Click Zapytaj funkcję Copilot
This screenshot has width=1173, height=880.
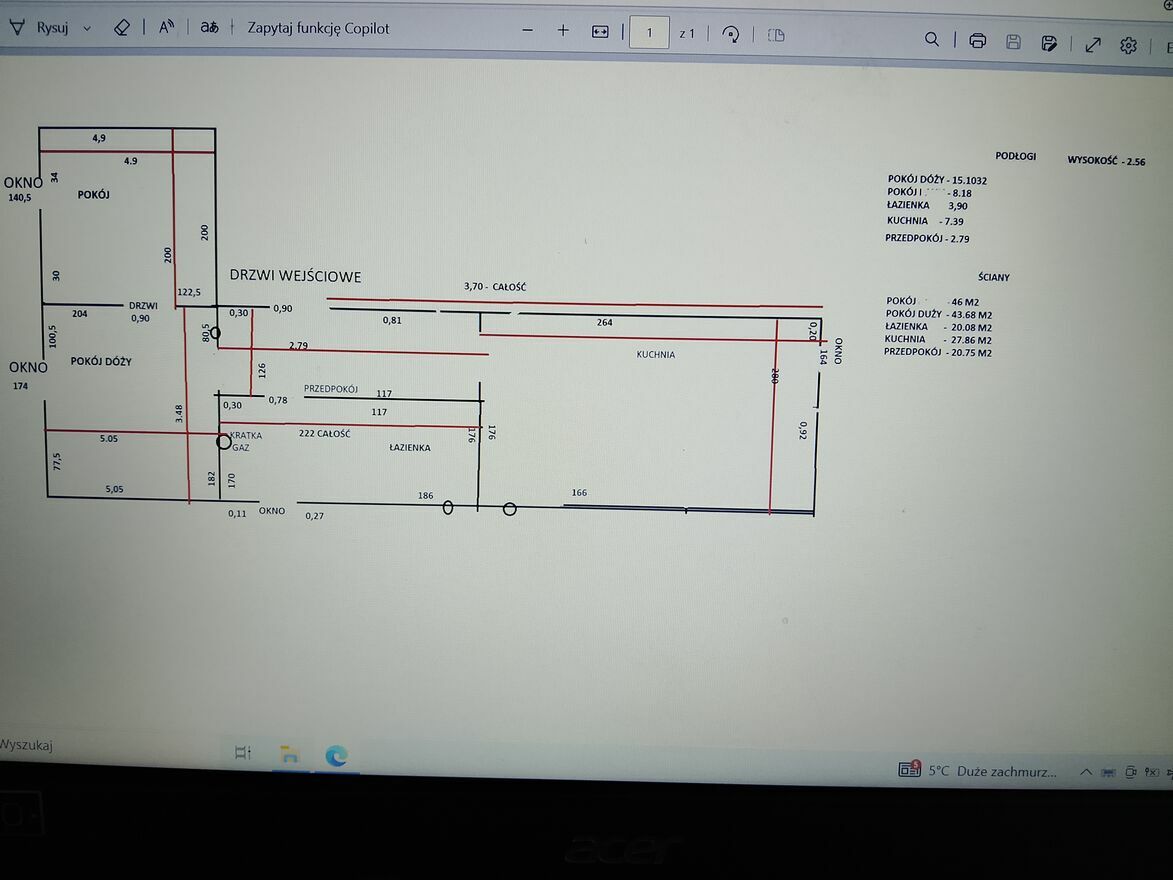pos(318,29)
